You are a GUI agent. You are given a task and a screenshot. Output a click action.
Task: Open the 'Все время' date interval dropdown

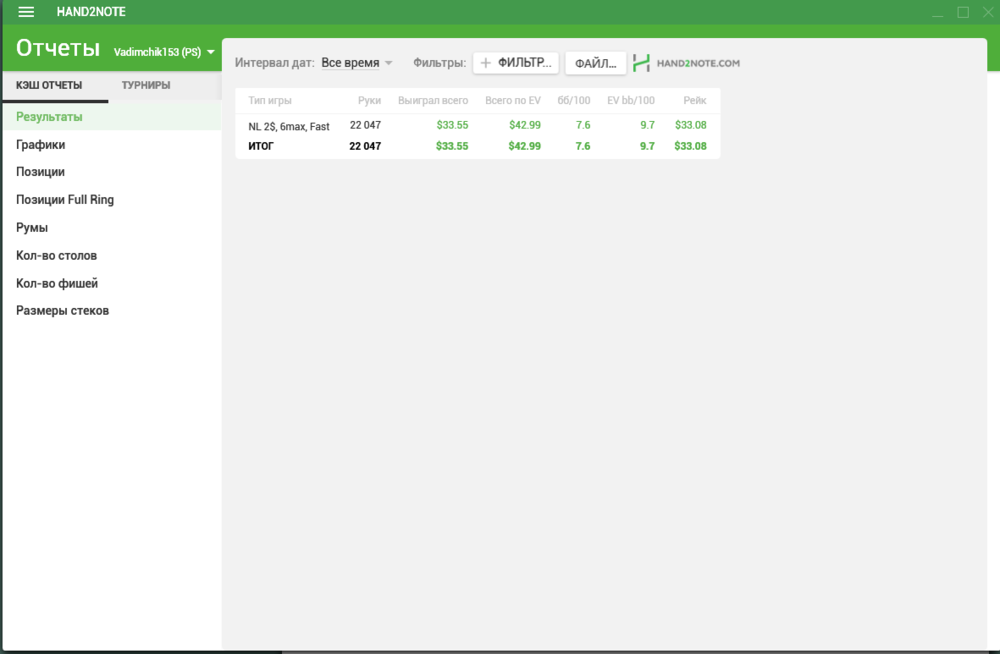[357, 63]
